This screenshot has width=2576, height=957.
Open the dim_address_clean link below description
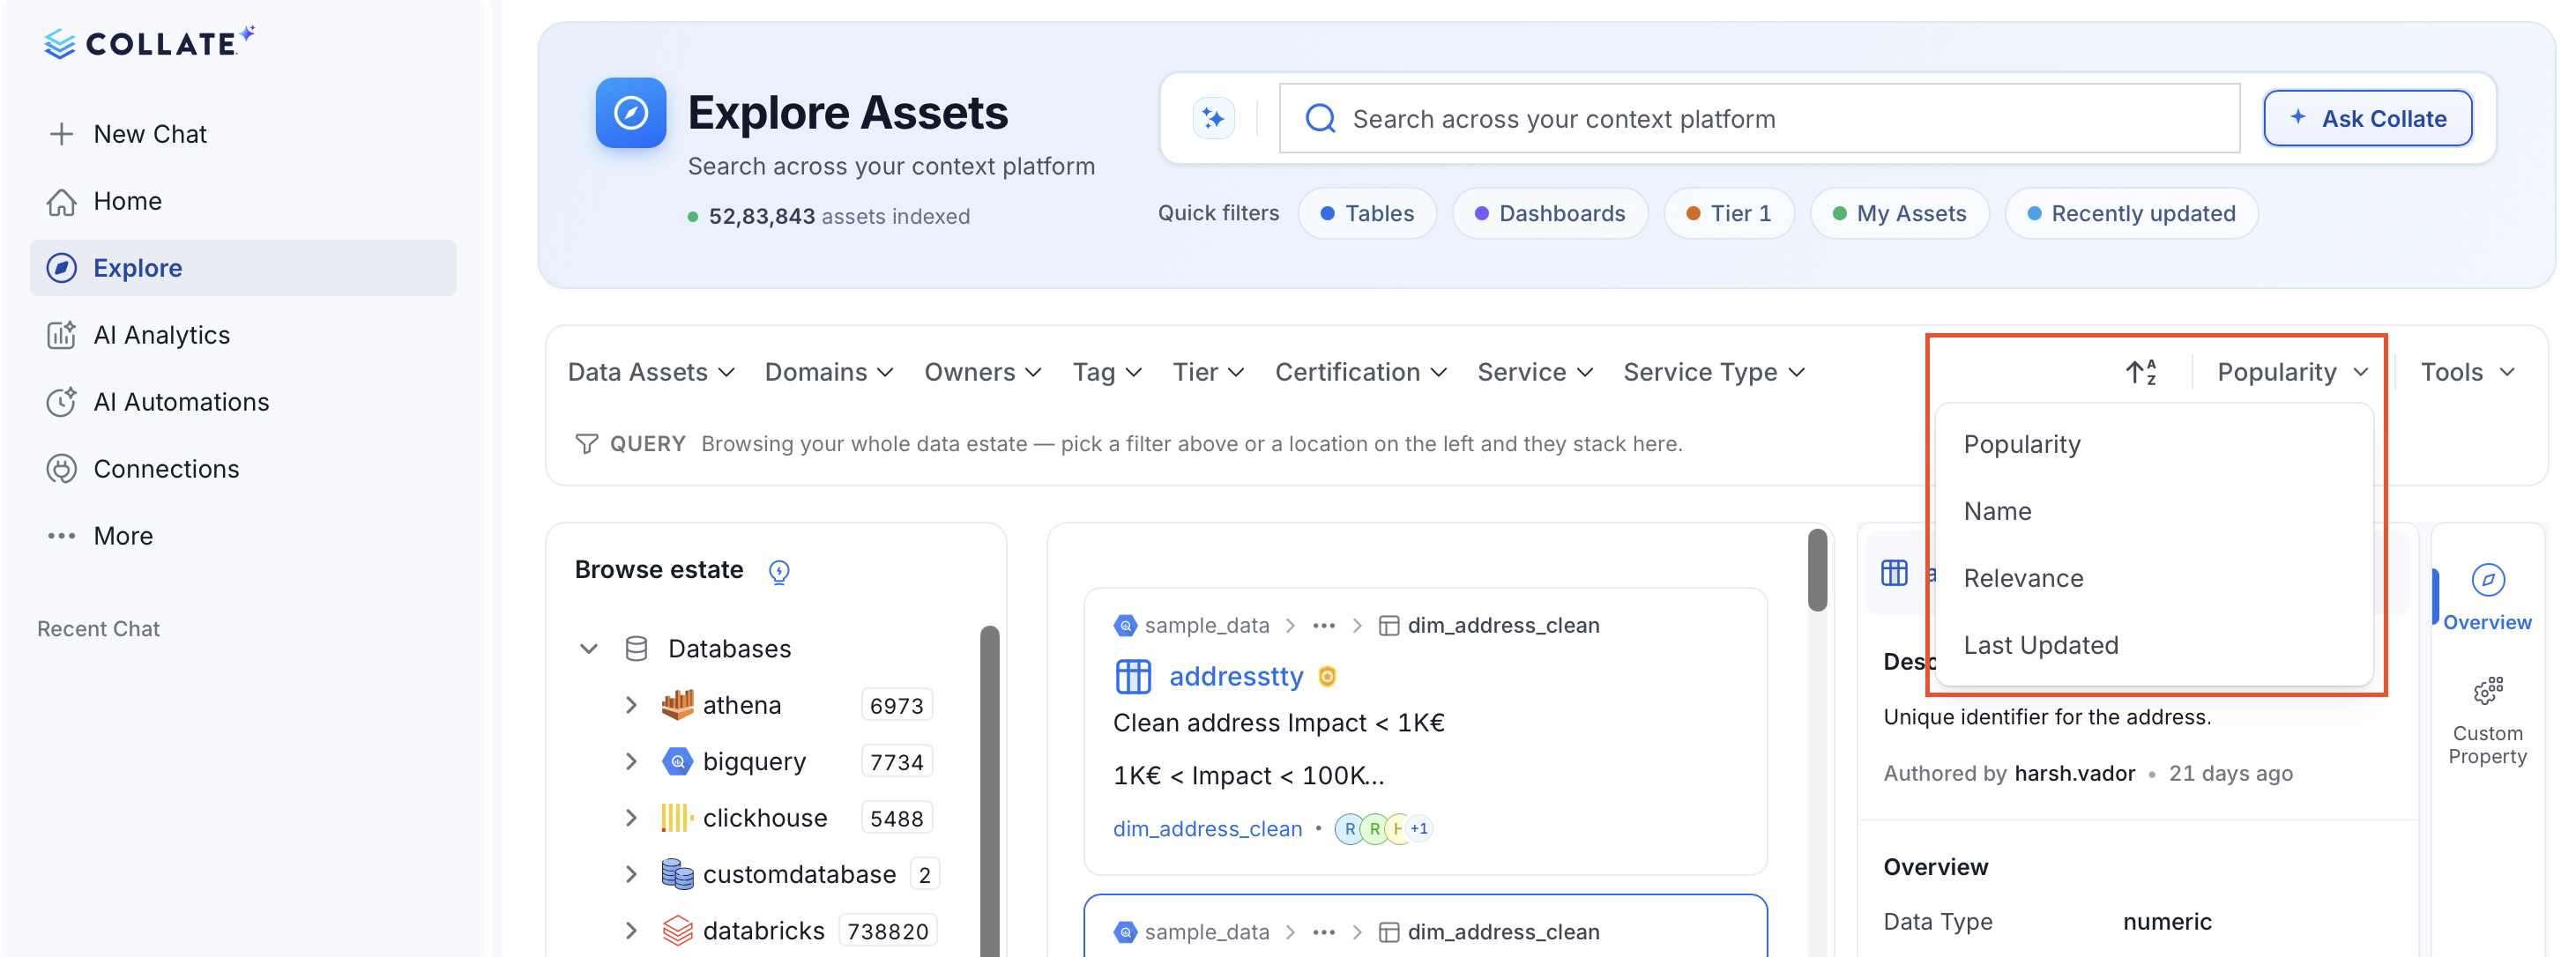coord(1207,829)
